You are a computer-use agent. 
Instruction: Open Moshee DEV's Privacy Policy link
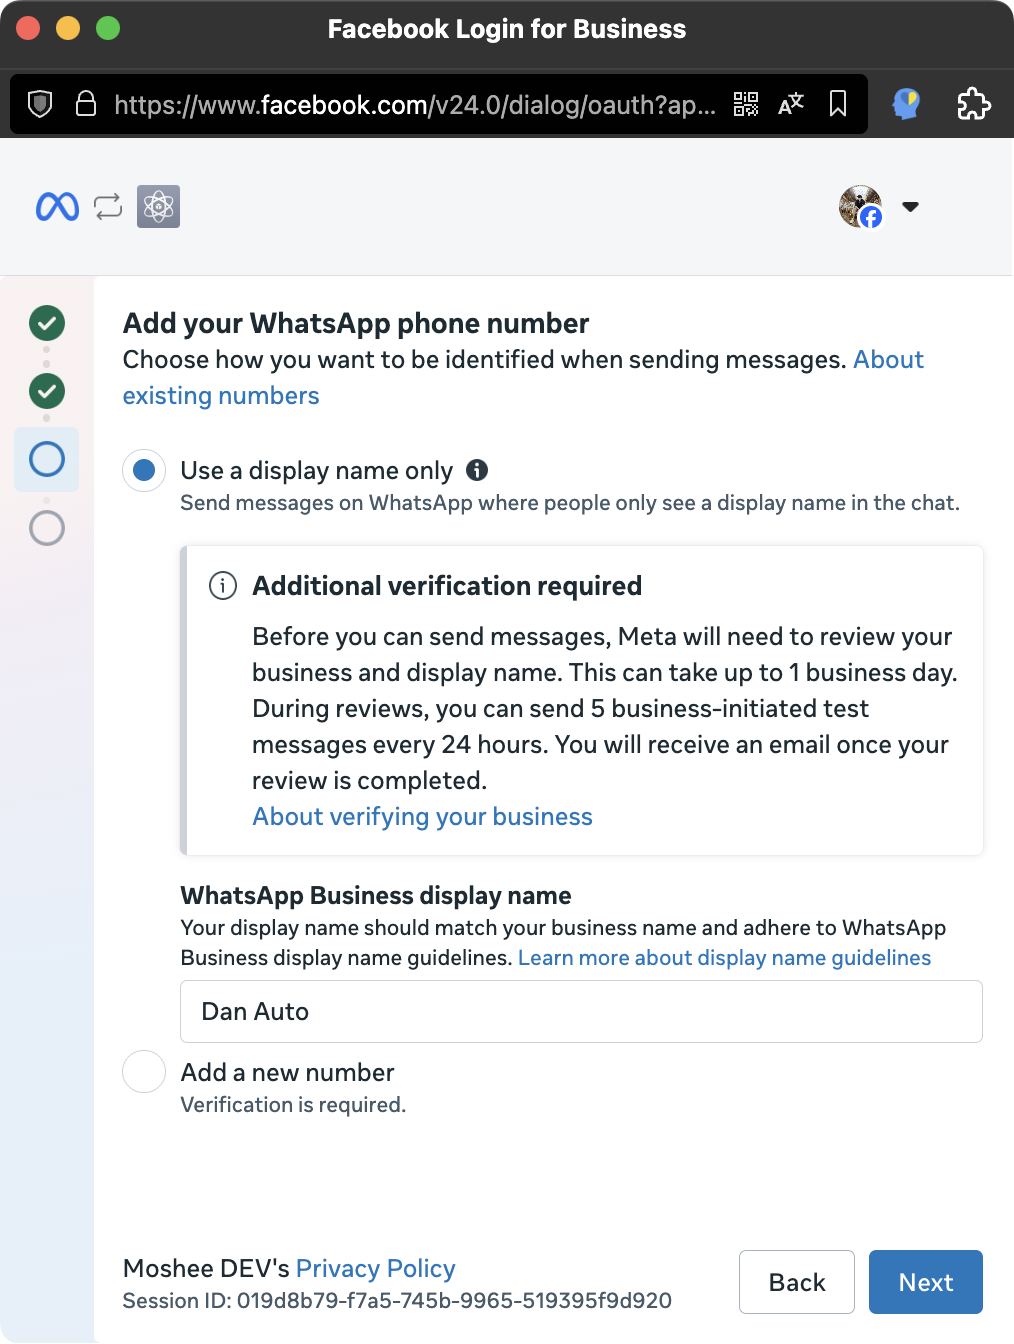click(x=375, y=1269)
